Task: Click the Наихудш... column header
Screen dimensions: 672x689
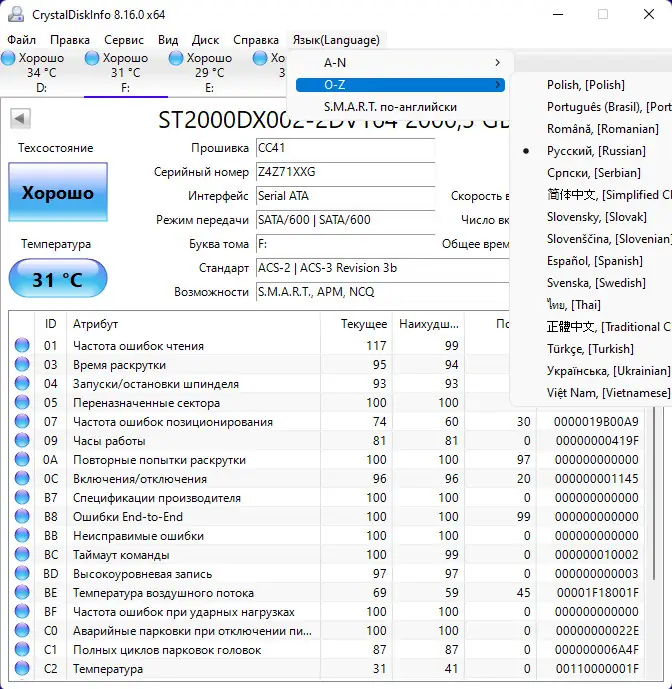Action: [x=429, y=324]
